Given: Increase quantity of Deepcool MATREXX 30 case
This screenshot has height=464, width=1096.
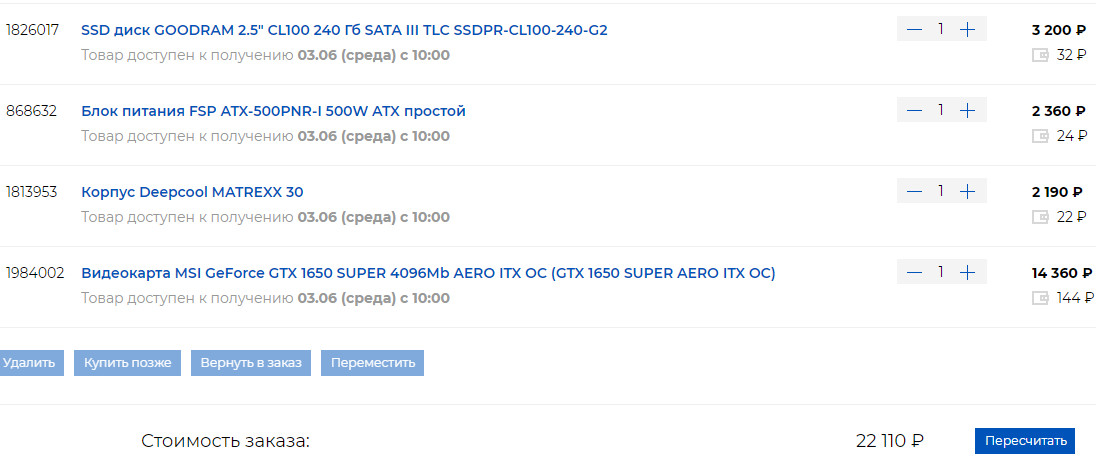Looking at the screenshot, I should click(x=967, y=191).
